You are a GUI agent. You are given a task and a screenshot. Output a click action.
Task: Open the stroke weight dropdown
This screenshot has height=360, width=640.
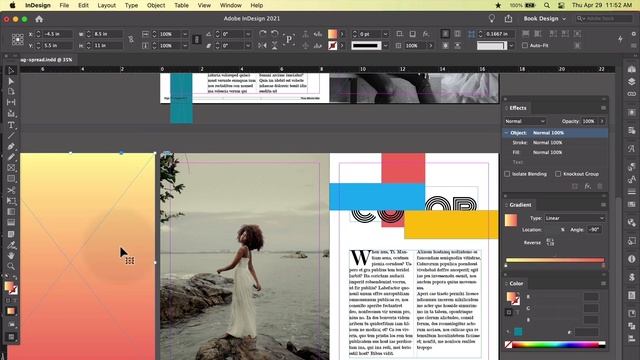coord(385,34)
